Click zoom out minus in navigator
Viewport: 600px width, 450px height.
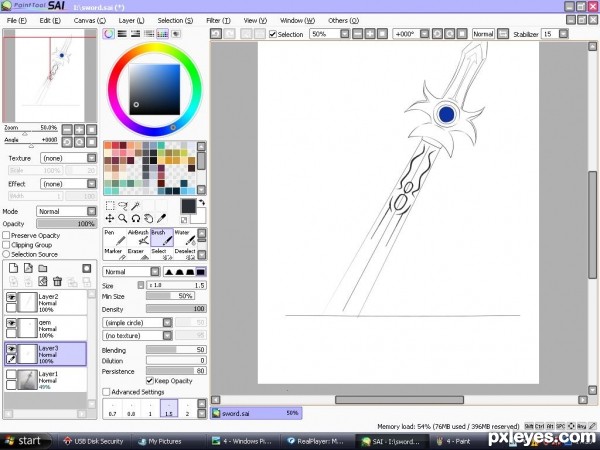coord(67,129)
